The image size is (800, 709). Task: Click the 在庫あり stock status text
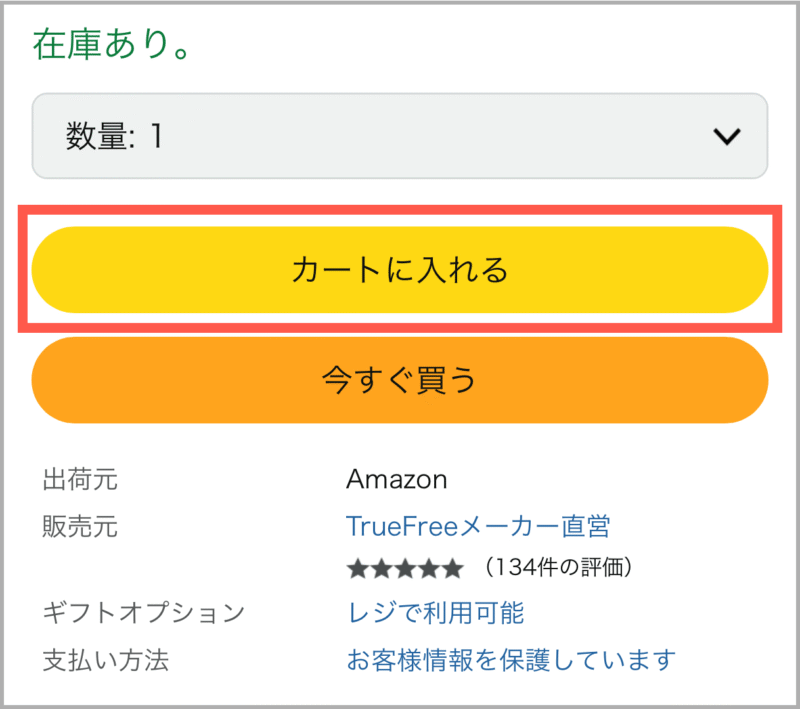(112, 44)
